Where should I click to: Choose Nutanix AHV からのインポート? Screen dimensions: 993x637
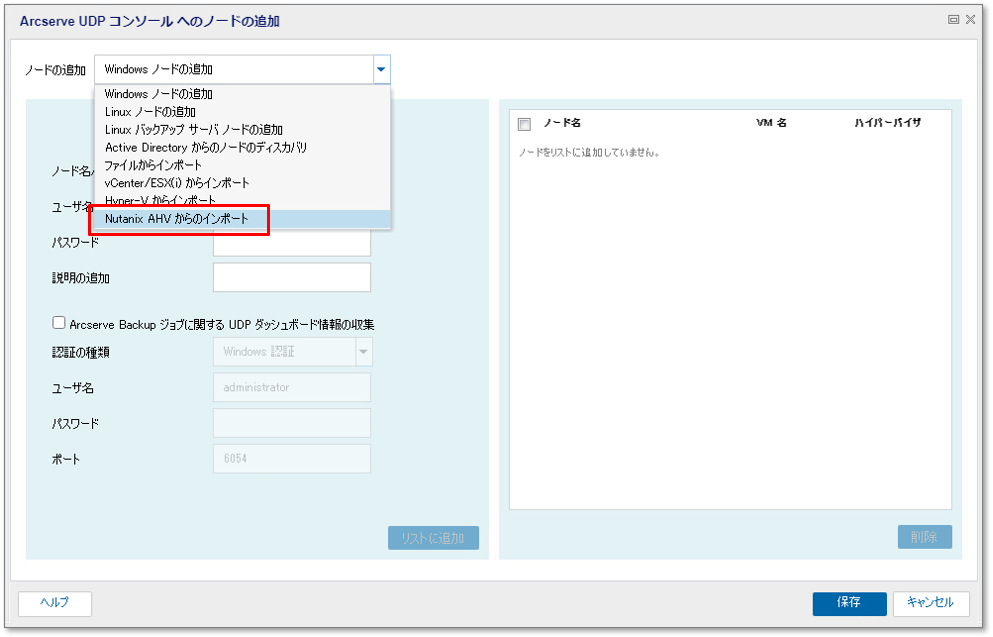coord(243,218)
